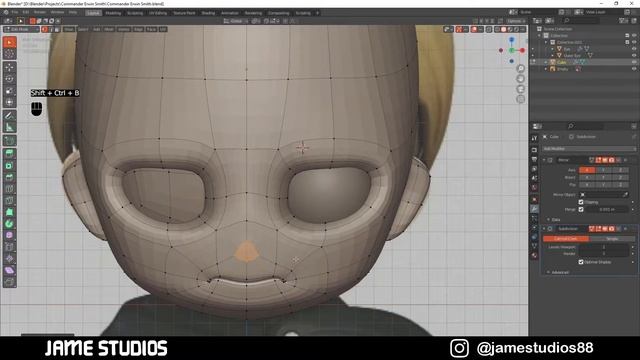
Task: Open the Select menu in viewport header
Action: pos(82,29)
